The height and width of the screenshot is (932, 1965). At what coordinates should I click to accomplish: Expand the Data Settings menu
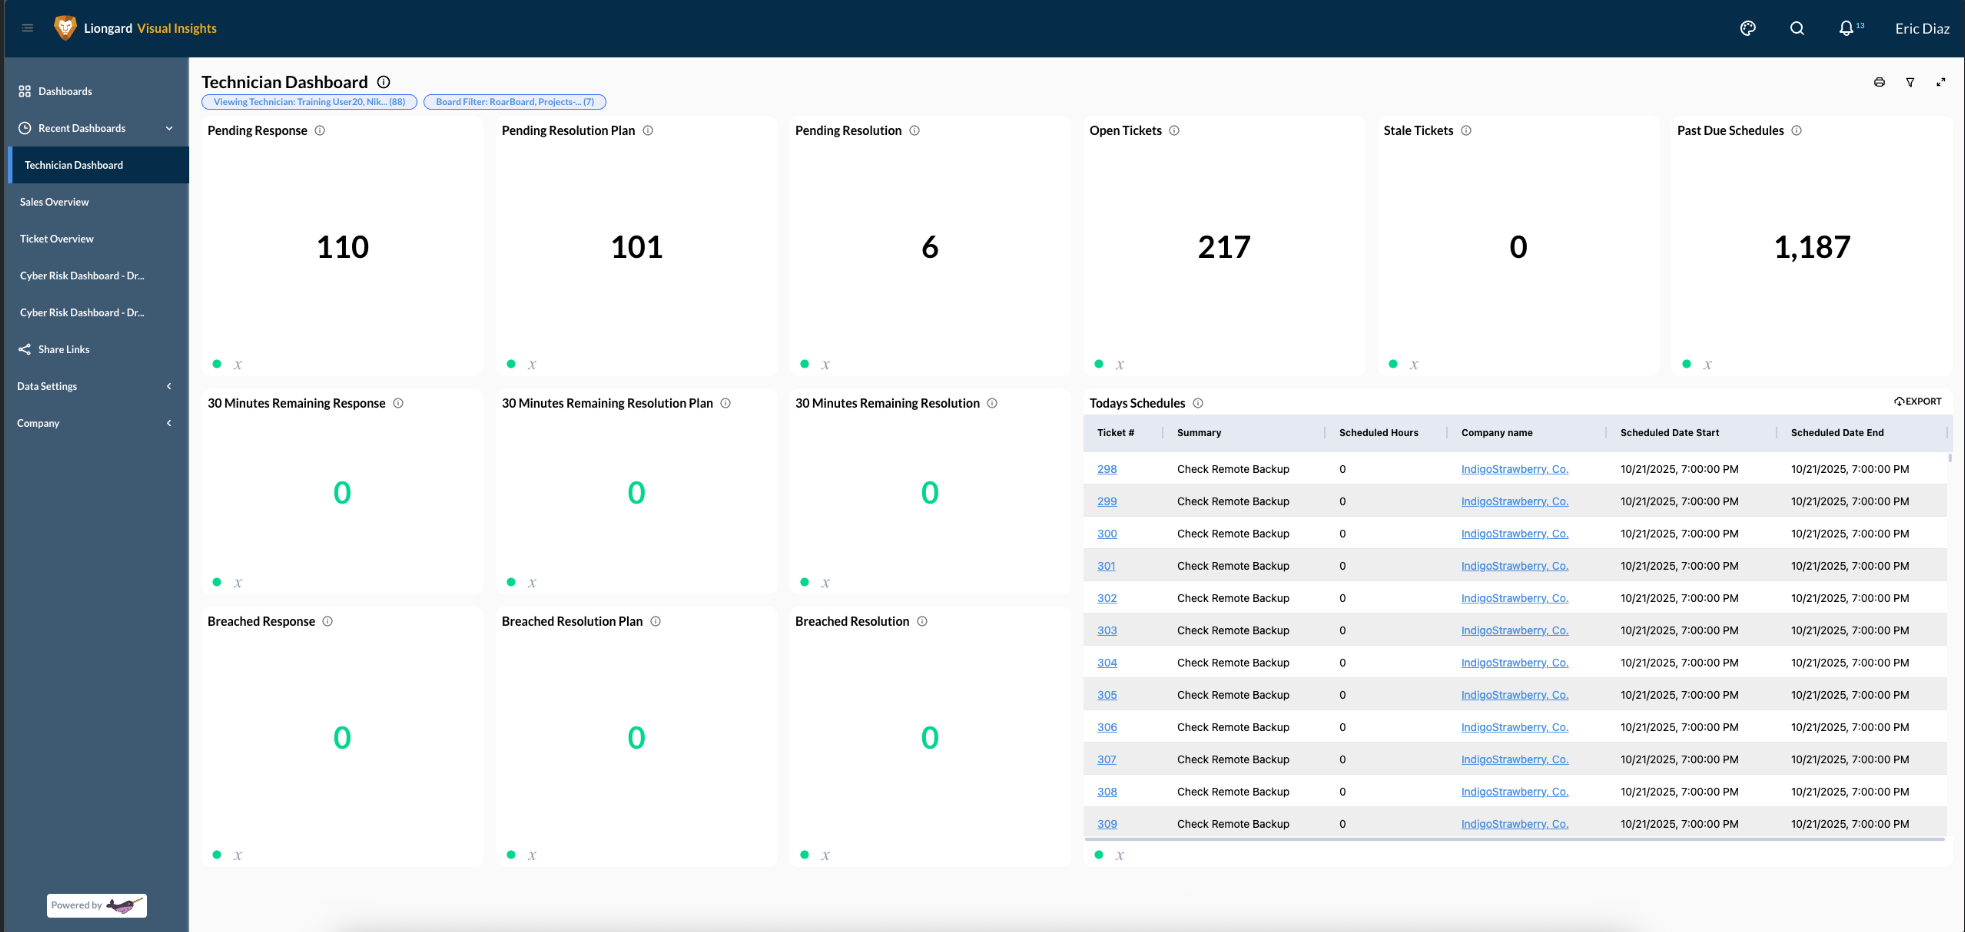(x=169, y=386)
